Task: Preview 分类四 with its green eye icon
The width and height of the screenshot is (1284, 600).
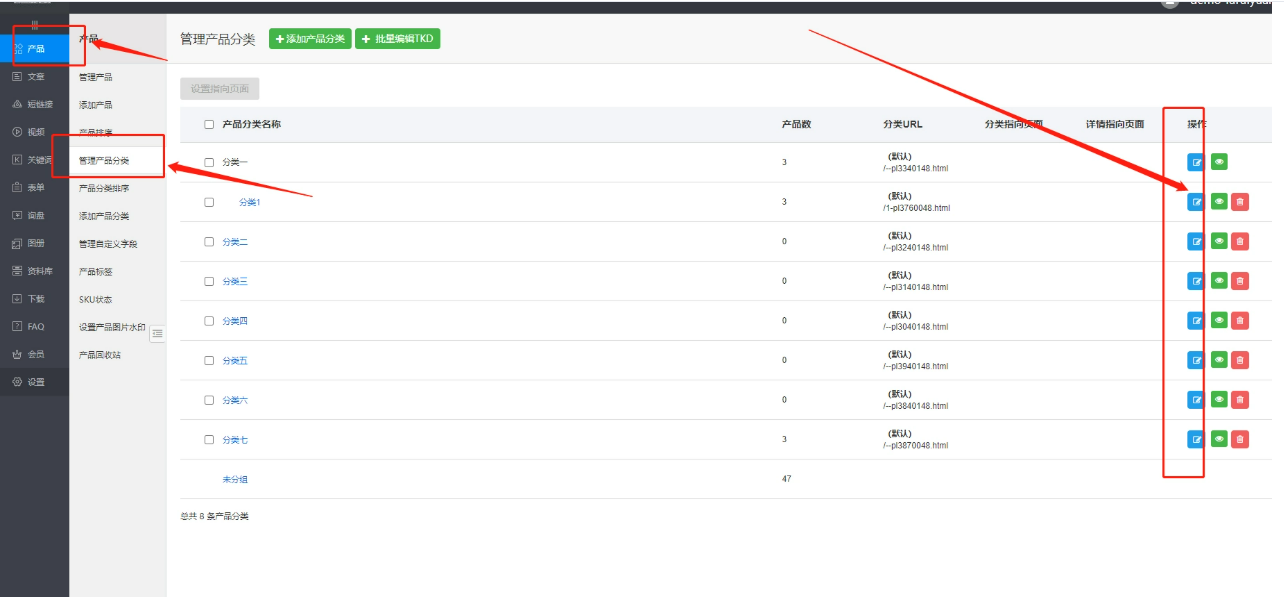Action: coord(1219,320)
